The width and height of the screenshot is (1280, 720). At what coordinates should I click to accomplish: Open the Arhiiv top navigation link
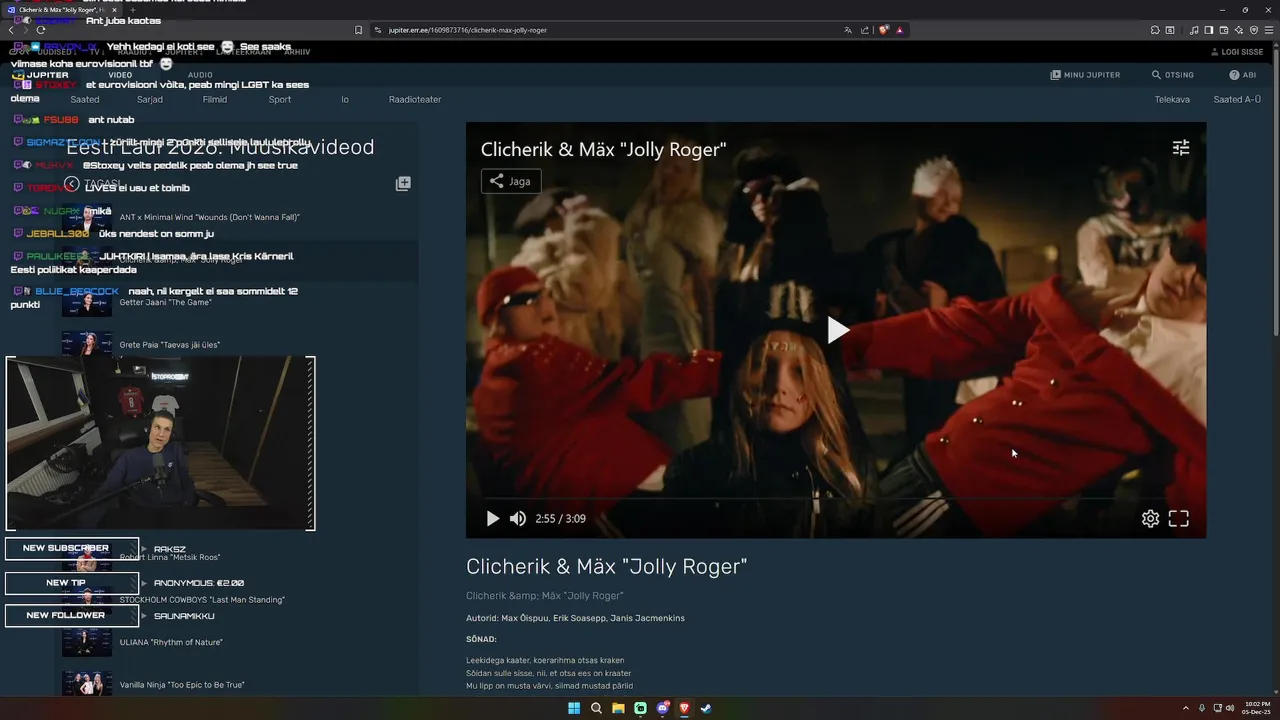(x=297, y=52)
